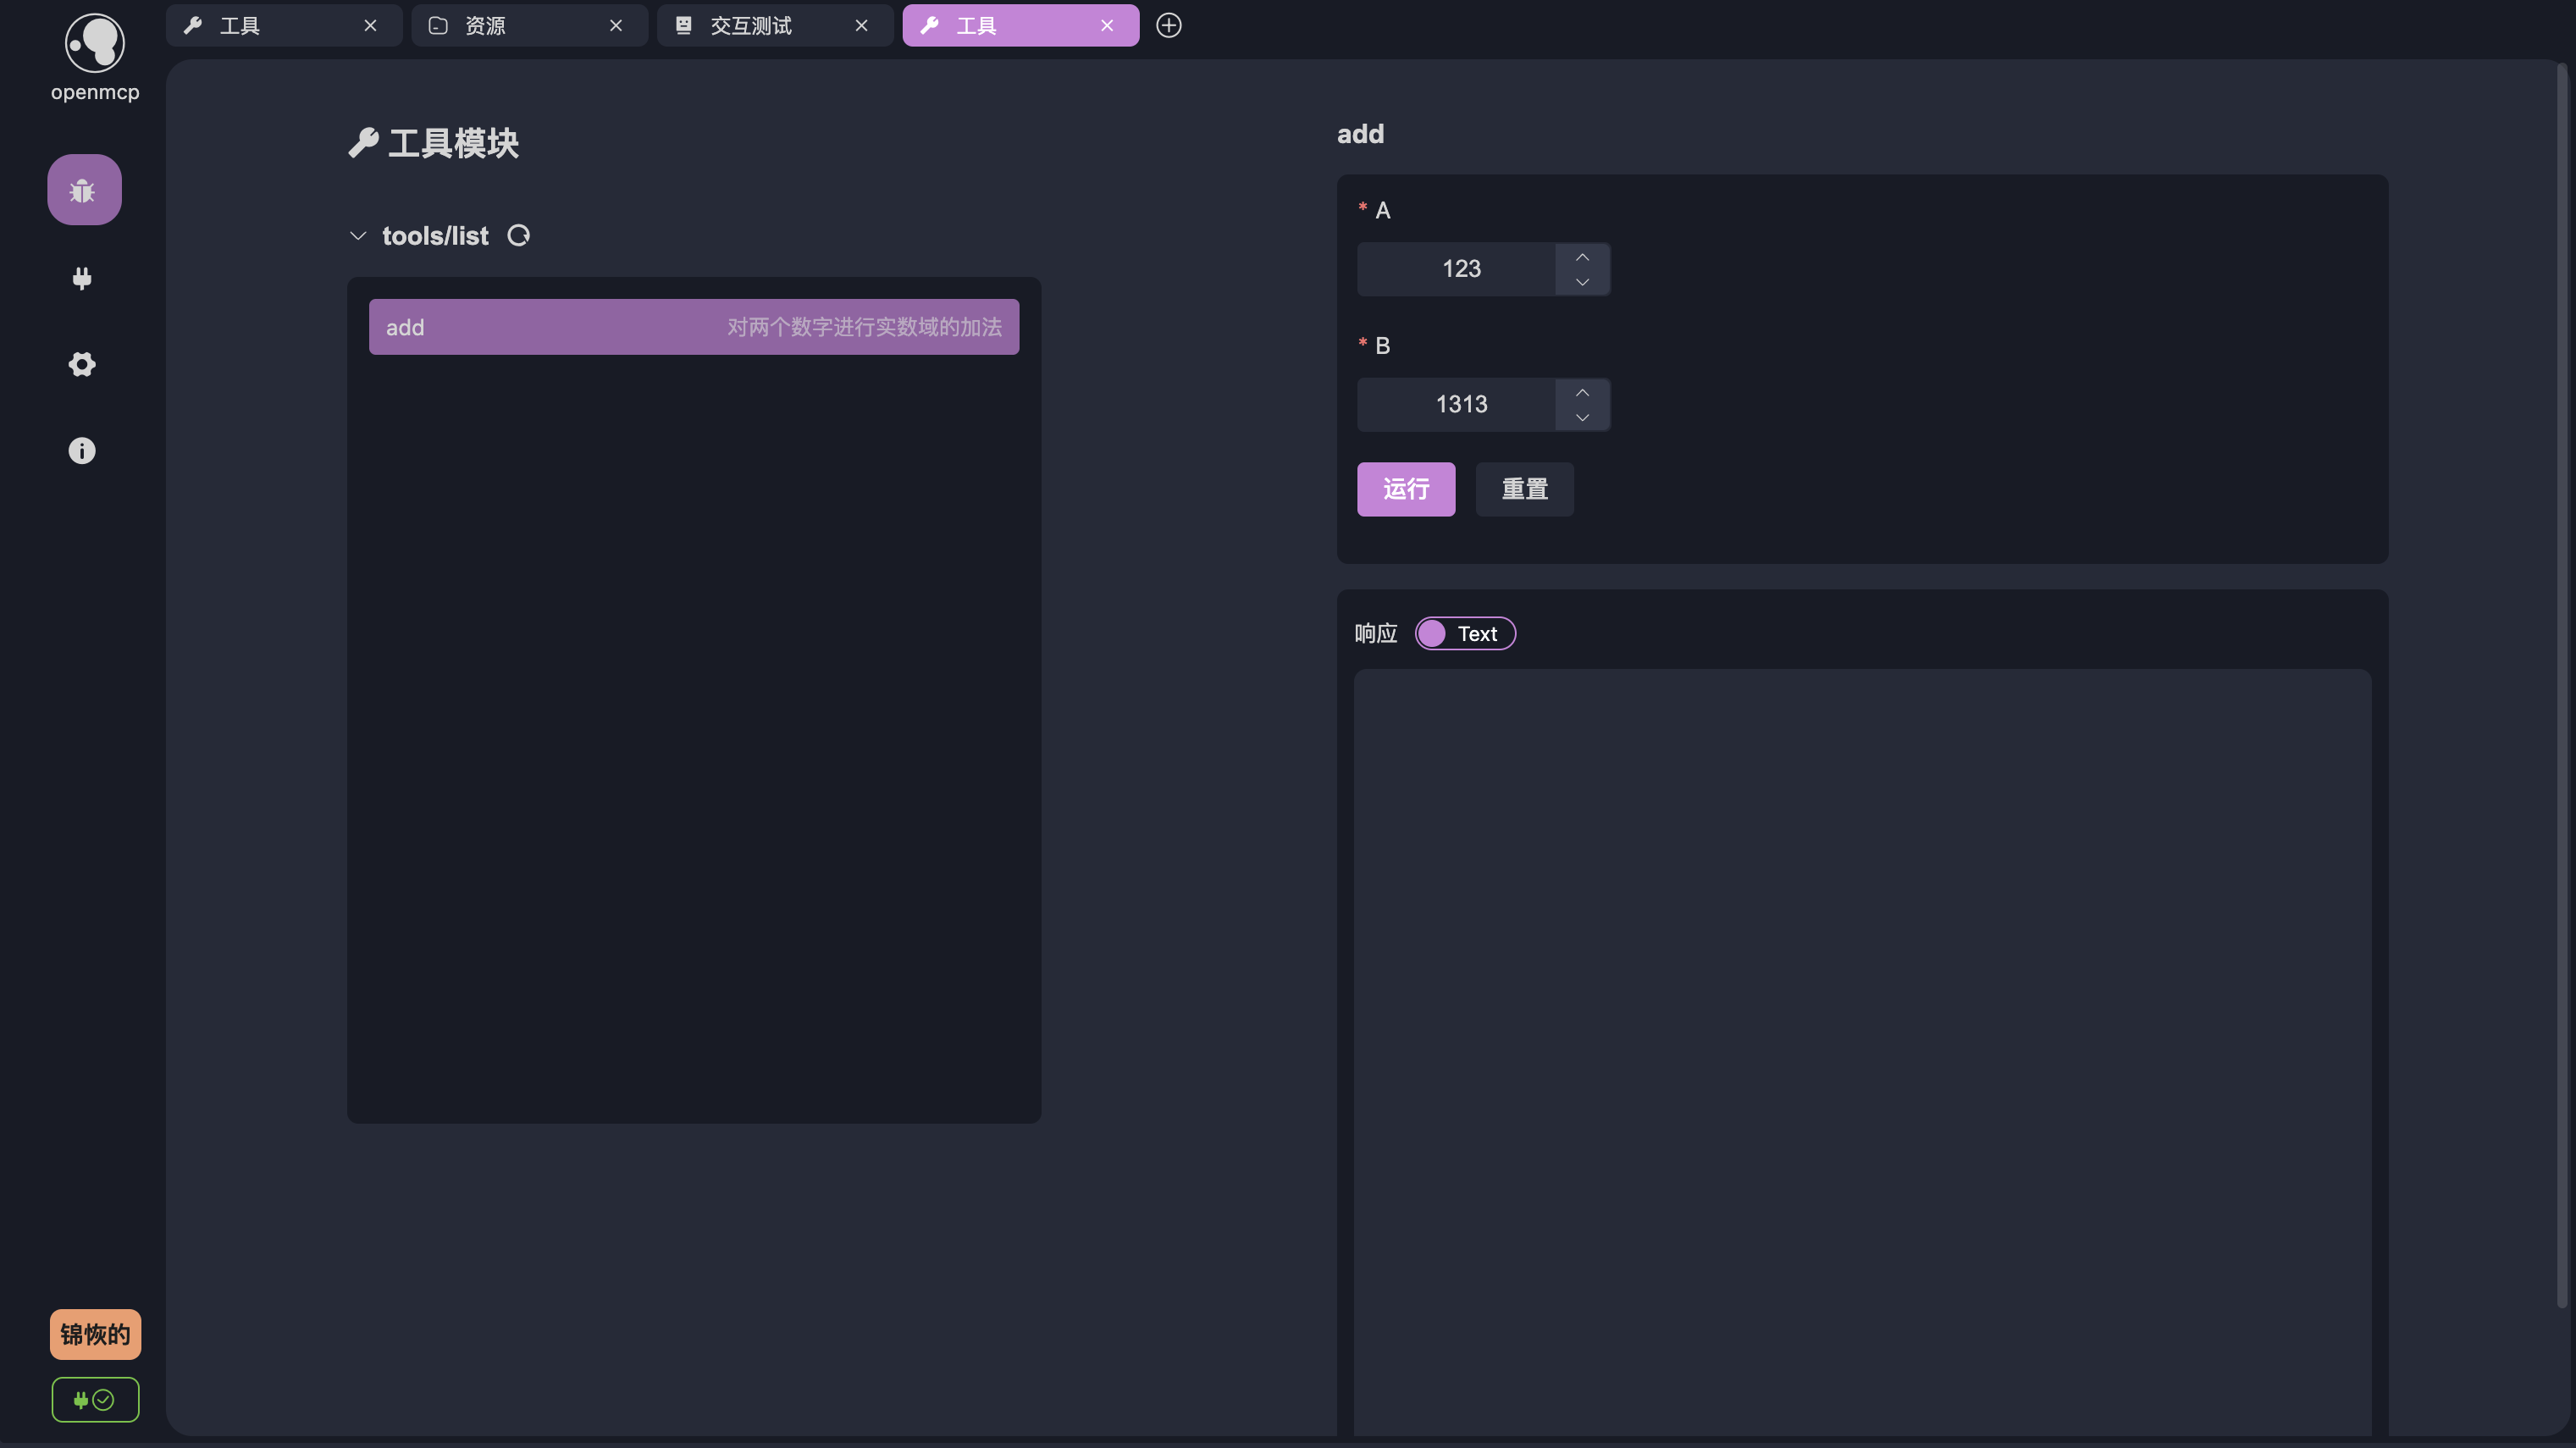This screenshot has height=1448, width=2576.
Task: Click the 重置 reset button
Action: point(1524,489)
